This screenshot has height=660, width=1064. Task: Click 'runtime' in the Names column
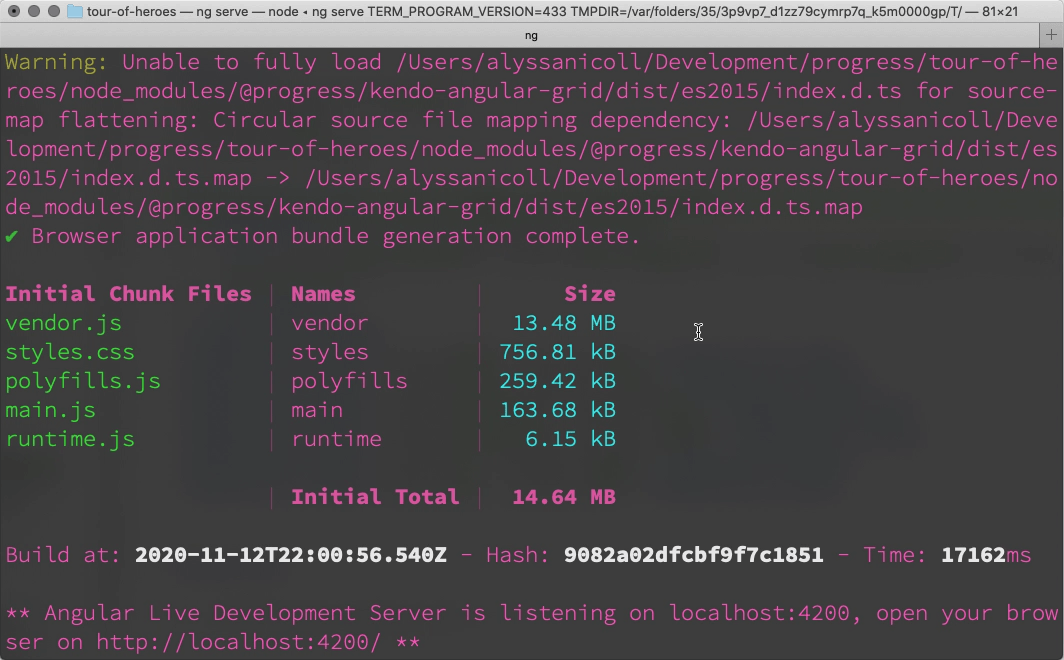pyautogui.click(x=337, y=440)
